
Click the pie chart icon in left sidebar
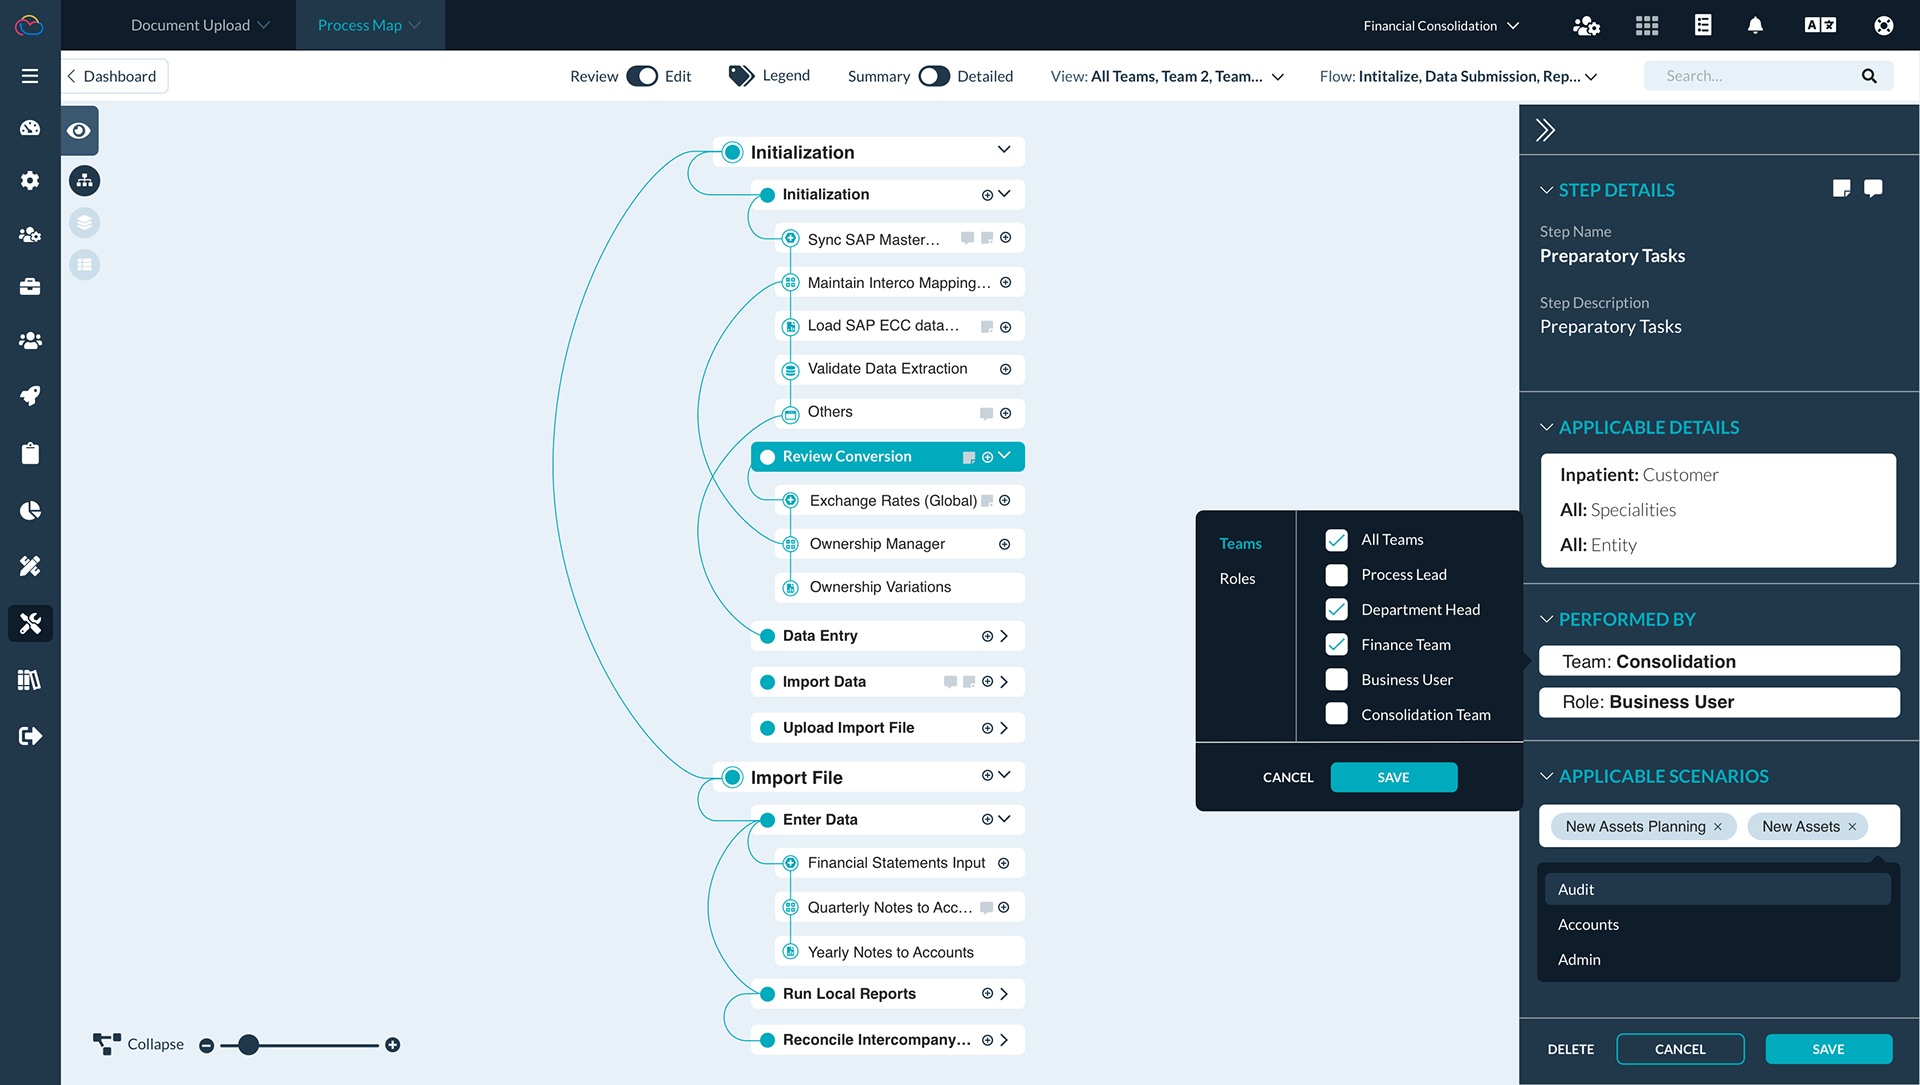30,511
